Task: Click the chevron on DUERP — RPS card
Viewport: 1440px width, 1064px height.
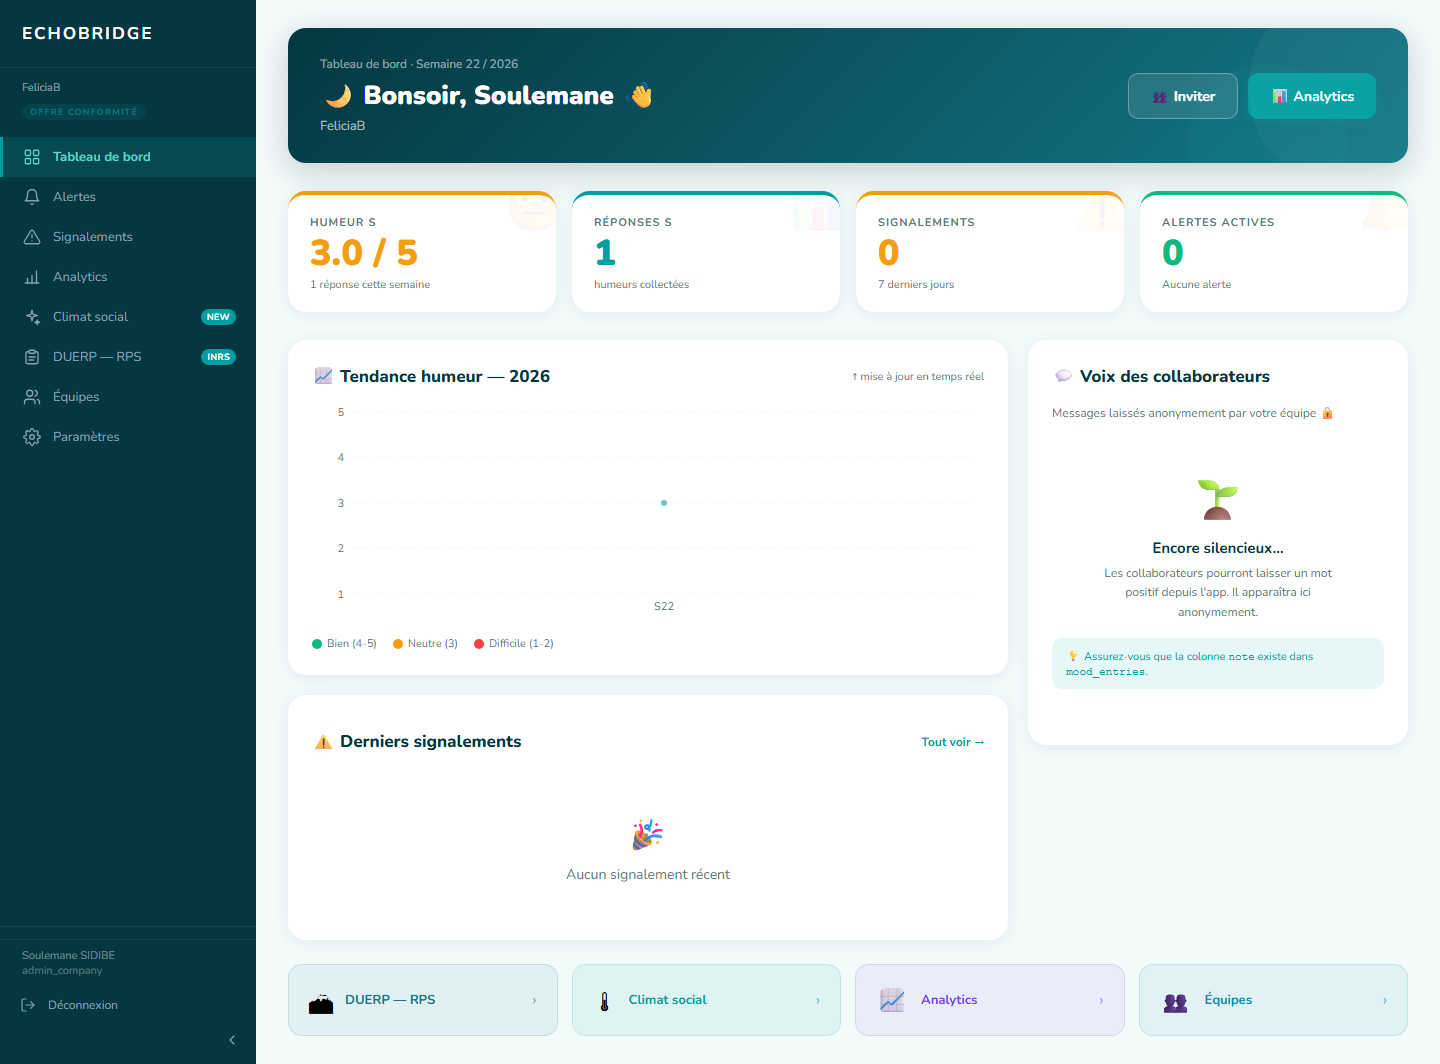Action: tap(534, 1000)
